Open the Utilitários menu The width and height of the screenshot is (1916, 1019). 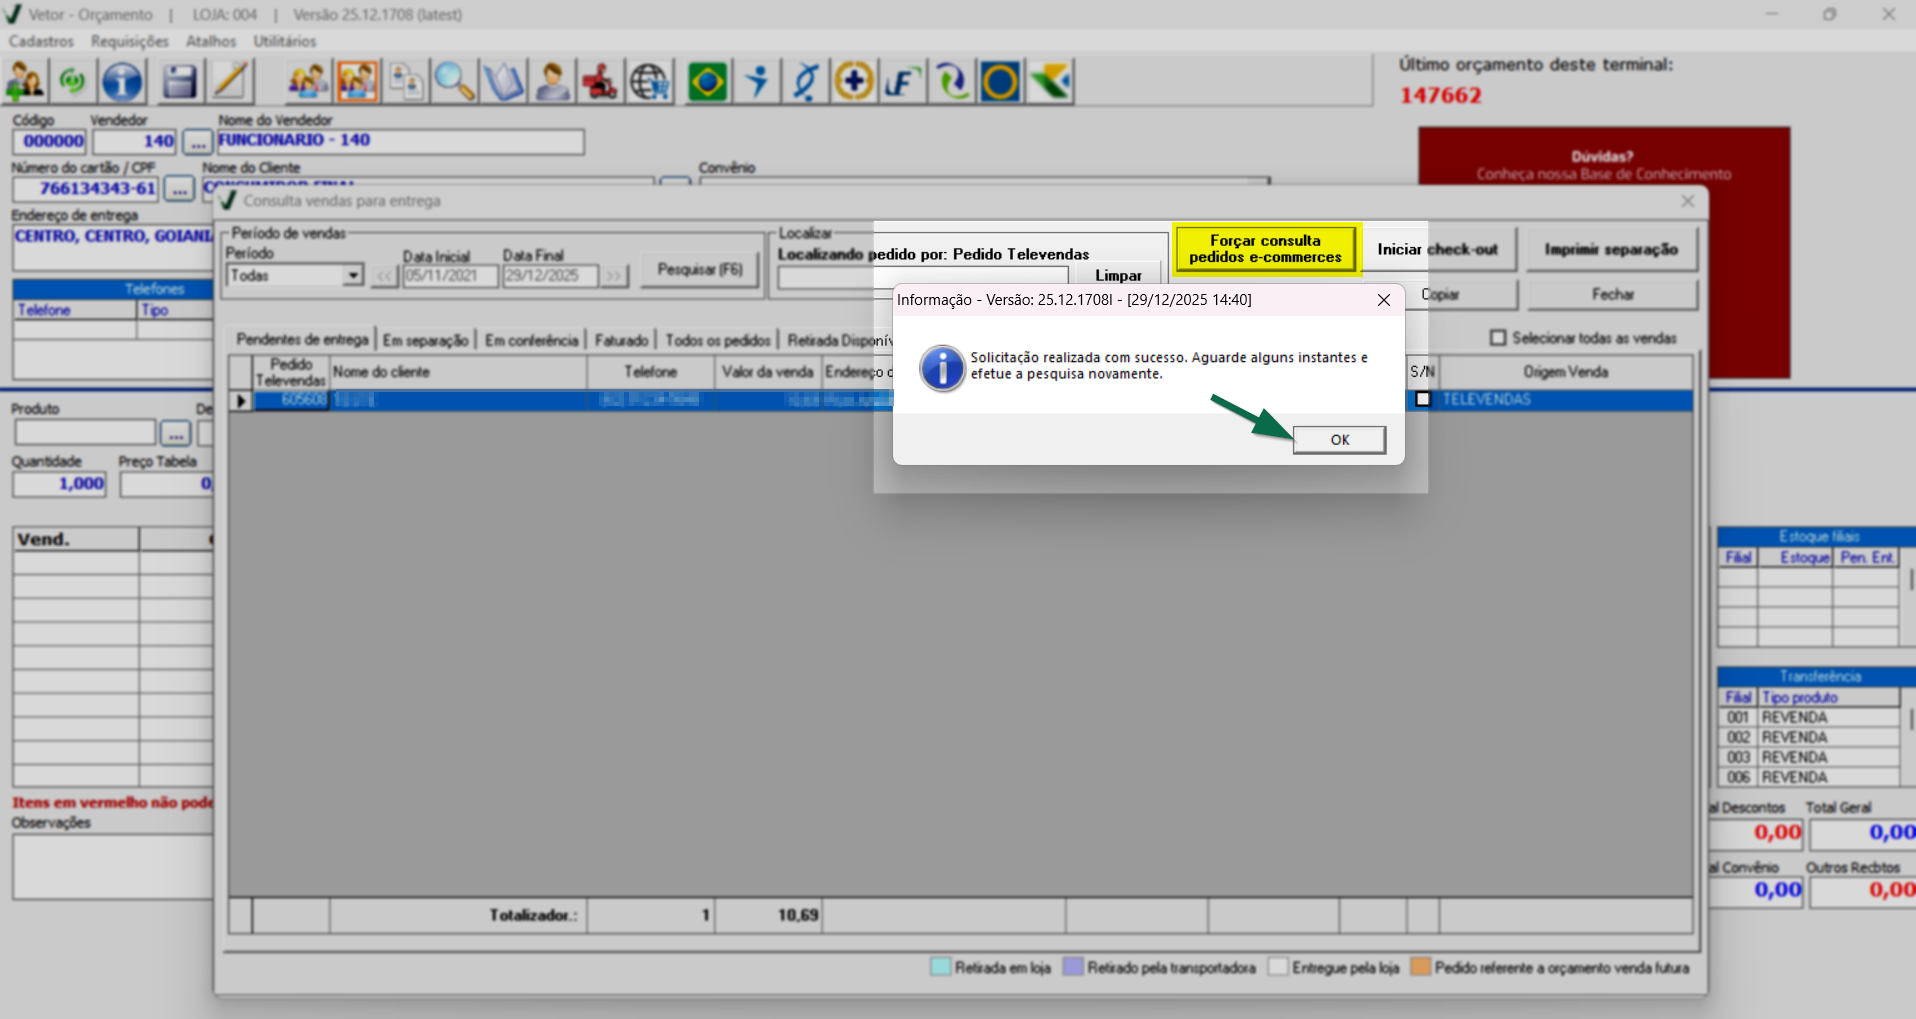pyautogui.click(x=285, y=41)
